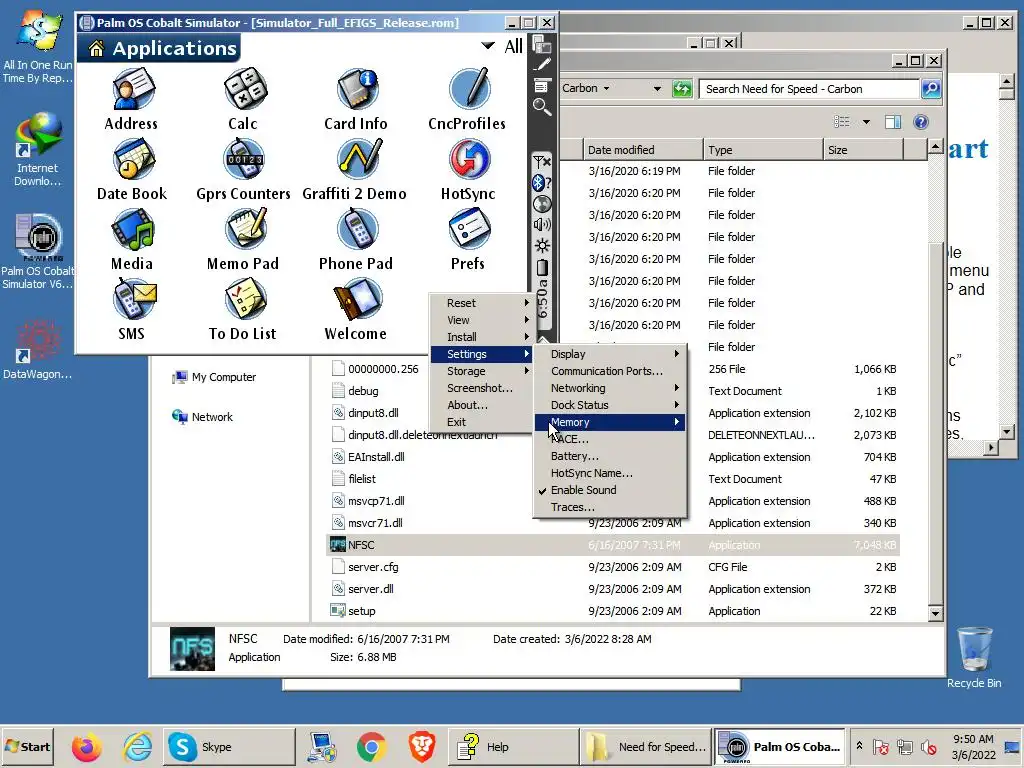Screen dimensions: 1024x768
Task: Click the menu list icon on Palm sidebar
Action: click(x=541, y=86)
